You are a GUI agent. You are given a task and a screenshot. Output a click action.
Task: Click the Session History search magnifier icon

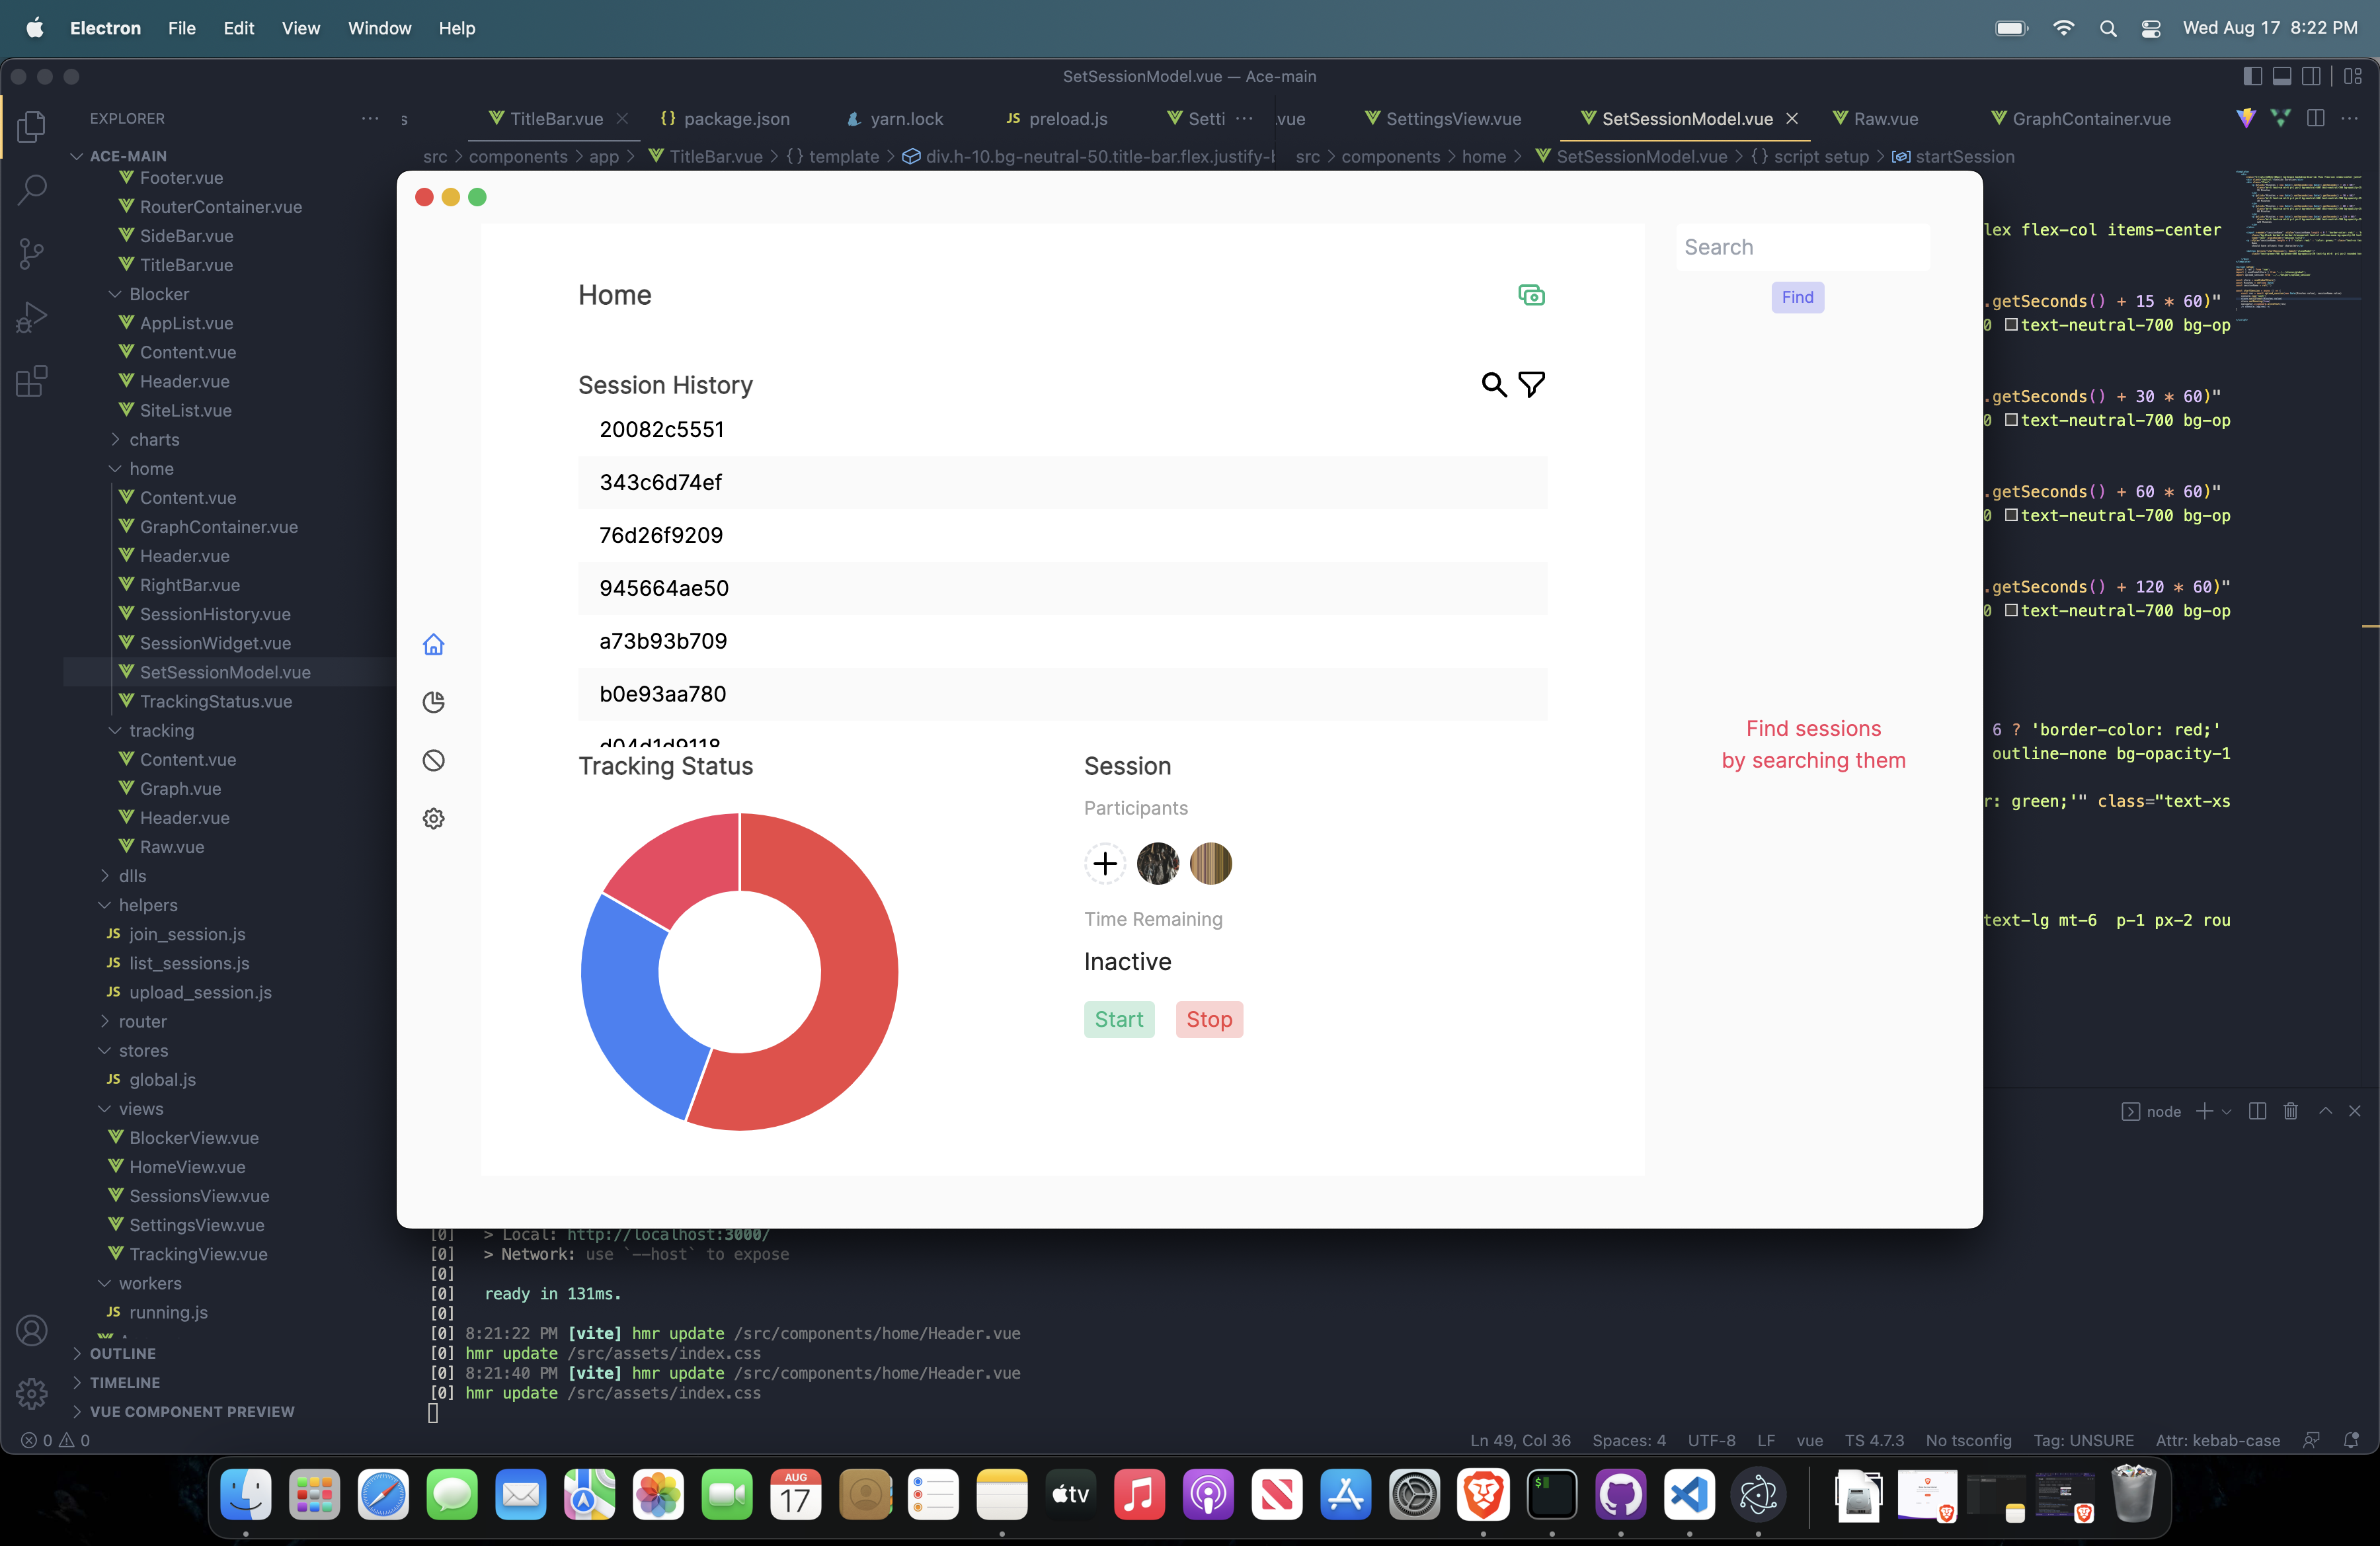click(x=1493, y=385)
